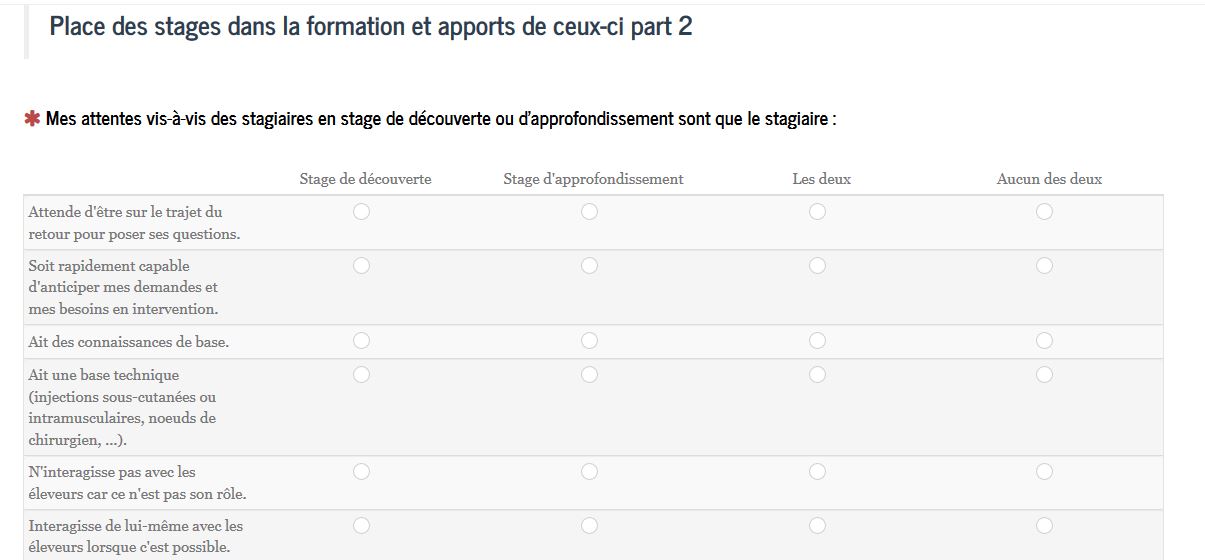Select 'Stage de découverte' for 'Interagisse de lui-même' row
Screen dimensions: 1205x560
click(x=361, y=525)
